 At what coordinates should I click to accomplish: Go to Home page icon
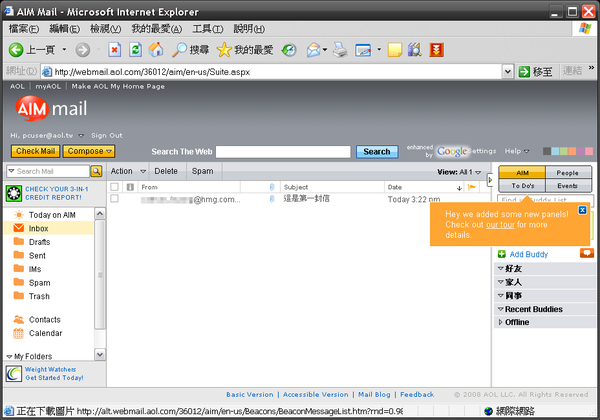click(x=156, y=50)
